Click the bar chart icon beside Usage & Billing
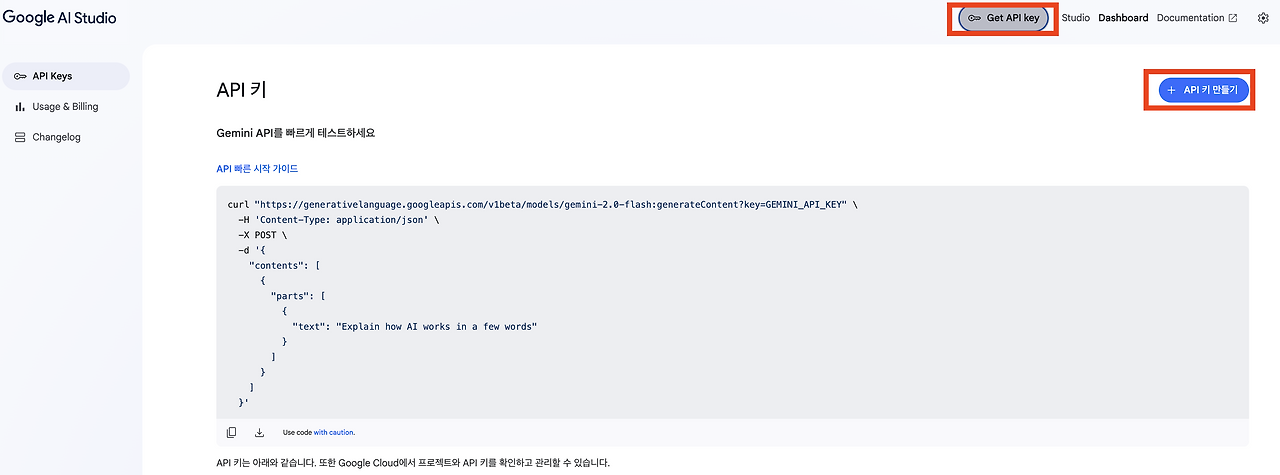1280x475 pixels. click(20, 107)
